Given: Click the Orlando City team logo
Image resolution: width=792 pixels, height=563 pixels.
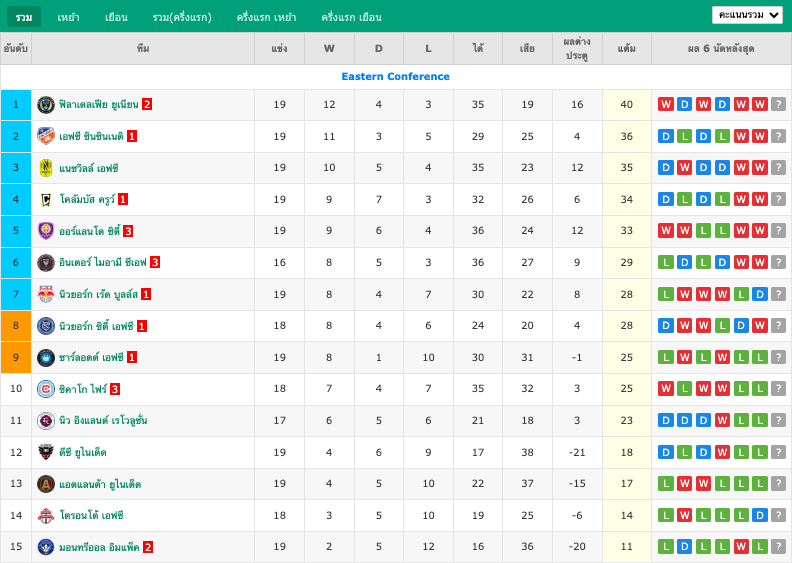Looking at the screenshot, I should [x=46, y=231].
